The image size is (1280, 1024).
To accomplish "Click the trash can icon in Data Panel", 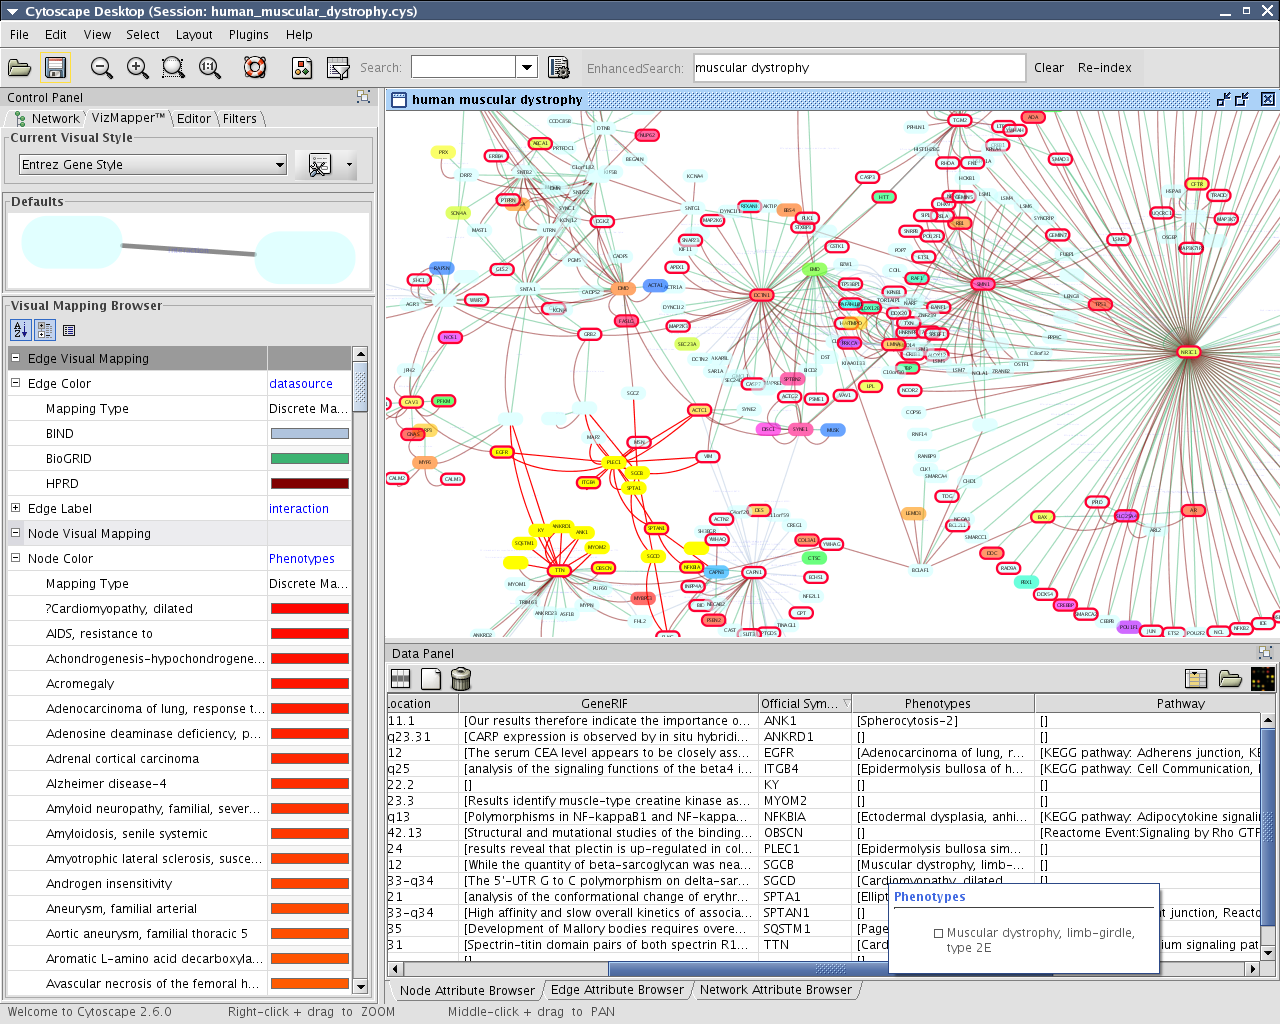I will point(461,680).
